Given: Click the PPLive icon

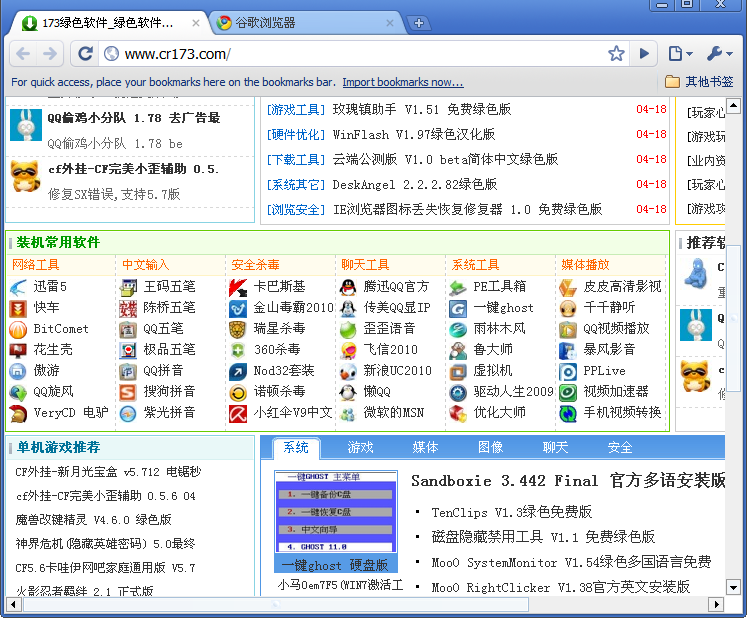Looking at the screenshot, I should [x=568, y=372].
